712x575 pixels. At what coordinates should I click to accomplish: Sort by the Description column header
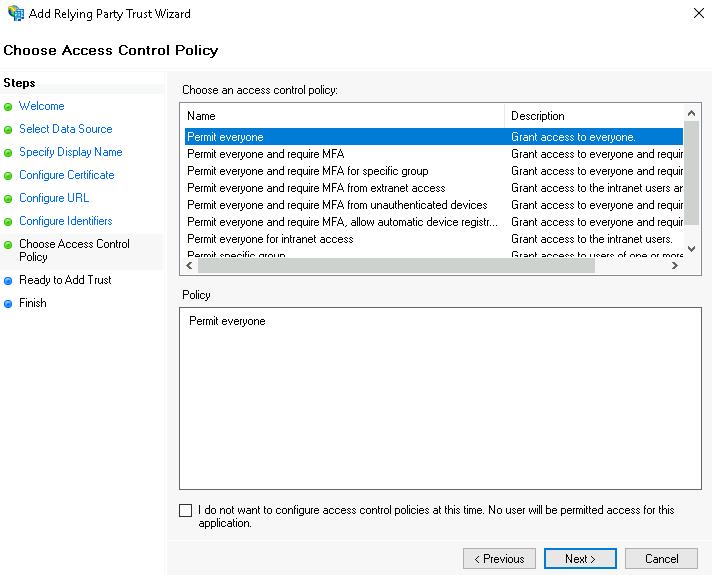point(594,116)
